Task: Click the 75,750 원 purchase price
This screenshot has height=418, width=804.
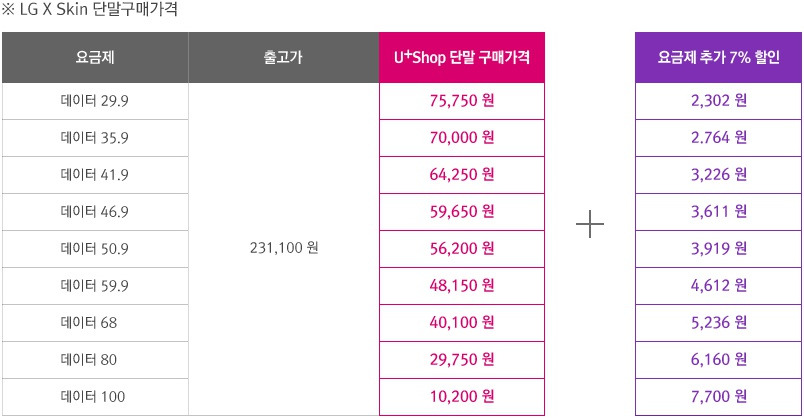Action: tap(461, 101)
